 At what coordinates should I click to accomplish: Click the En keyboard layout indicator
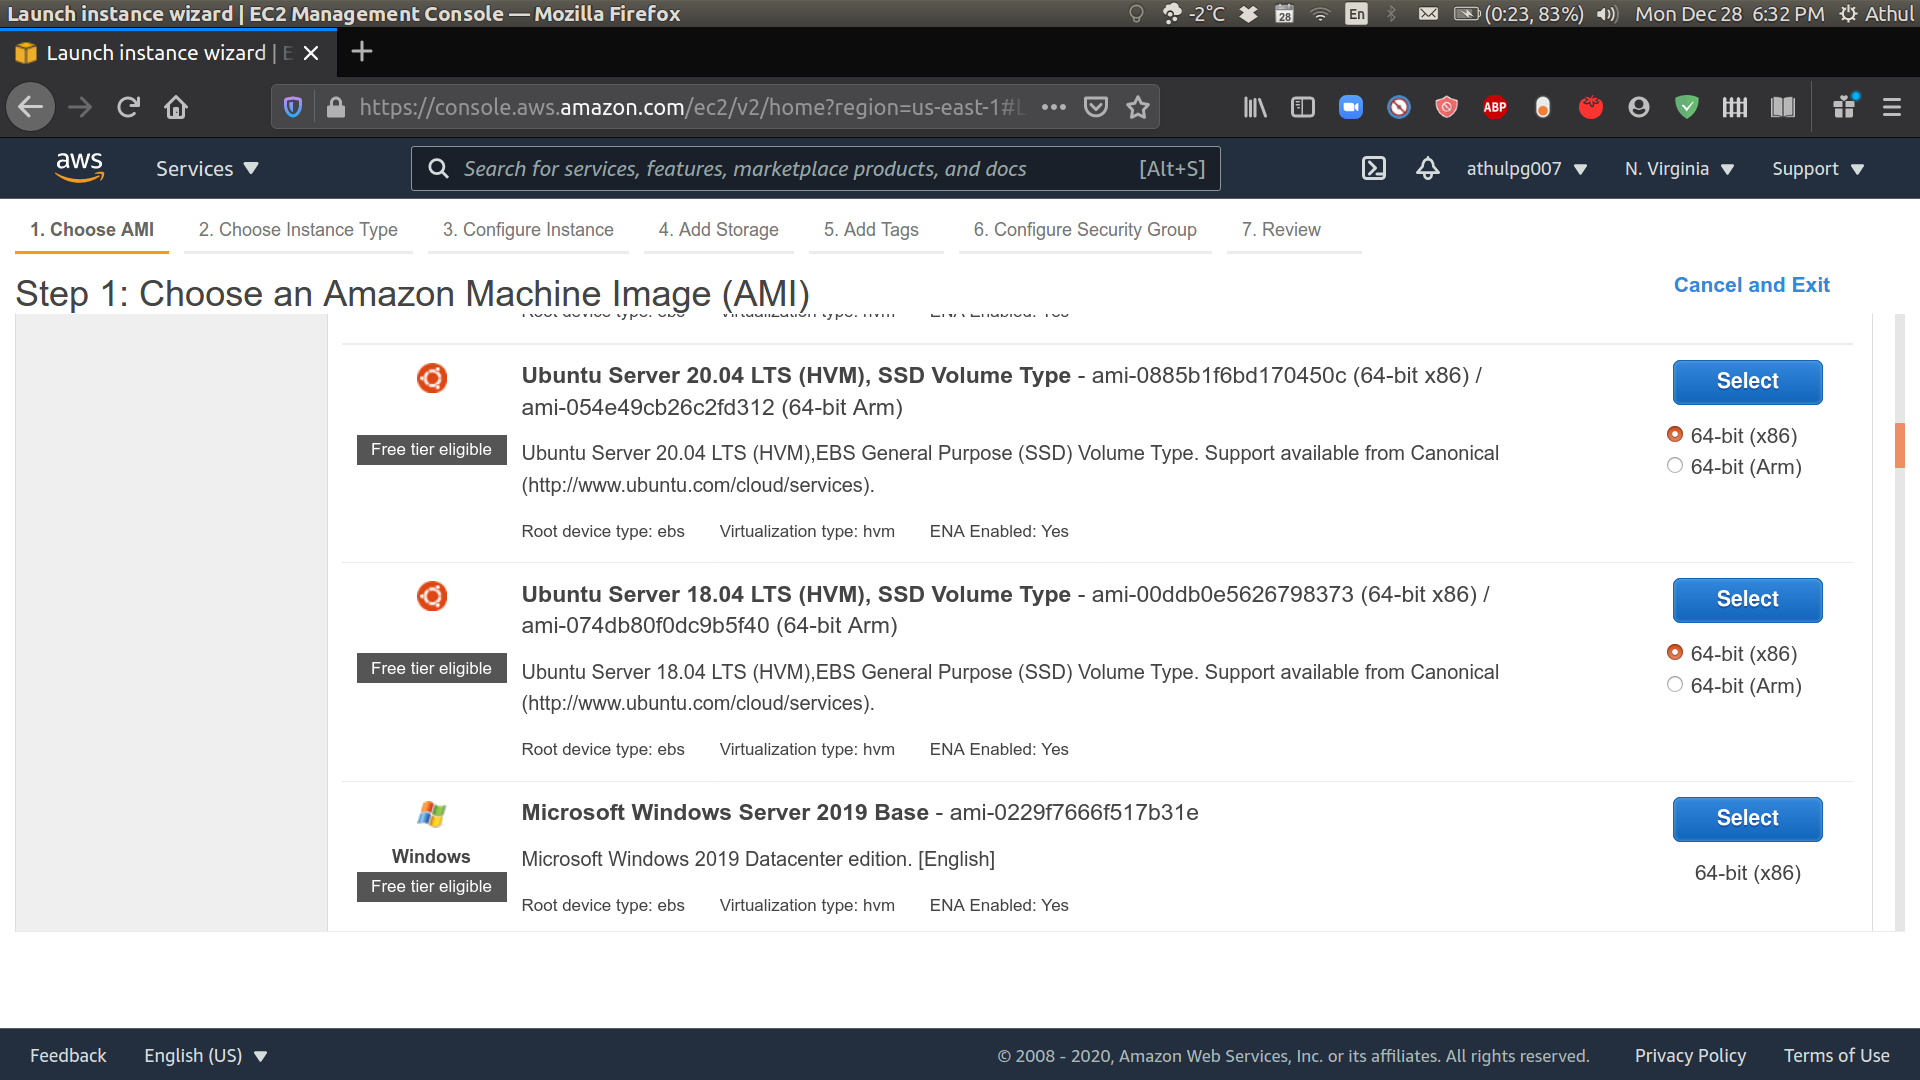1356,14
